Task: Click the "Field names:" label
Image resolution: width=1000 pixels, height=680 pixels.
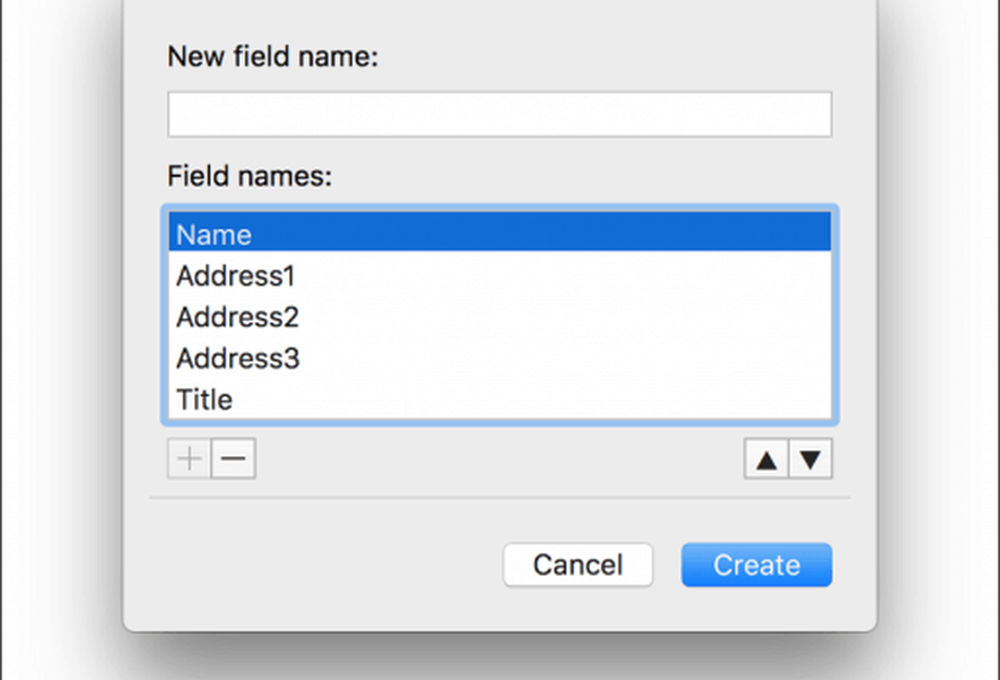Action: tap(249, 177)
